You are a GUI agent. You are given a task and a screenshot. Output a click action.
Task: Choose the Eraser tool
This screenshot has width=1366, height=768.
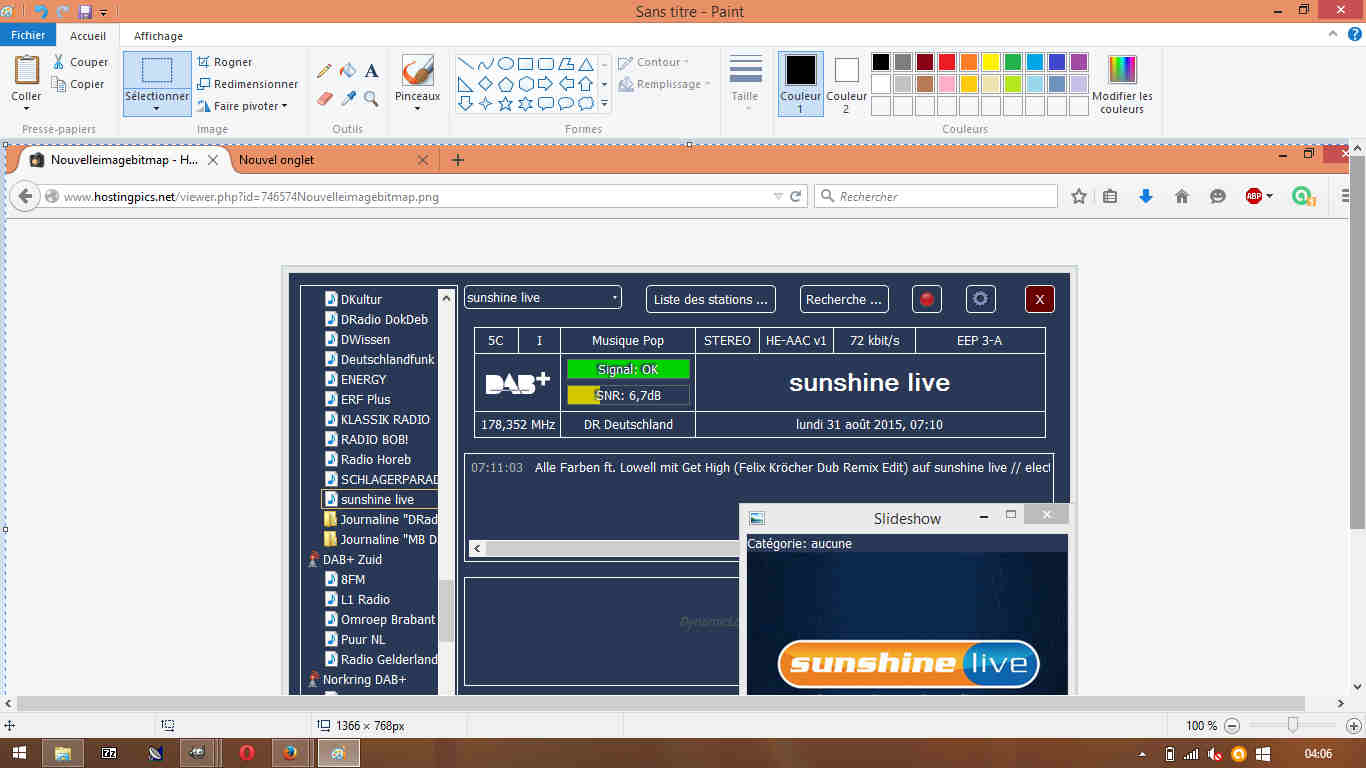tap(324, 98)
